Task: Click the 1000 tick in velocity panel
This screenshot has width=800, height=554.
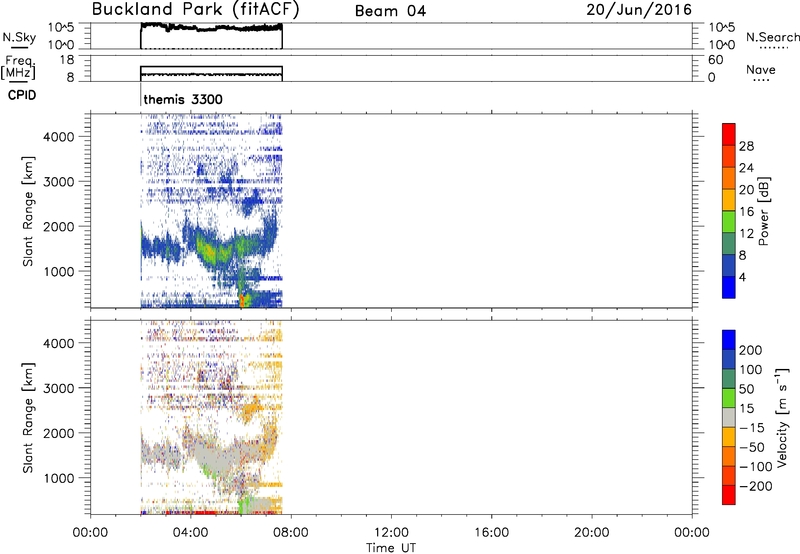Action: click(x=59, y=478)
